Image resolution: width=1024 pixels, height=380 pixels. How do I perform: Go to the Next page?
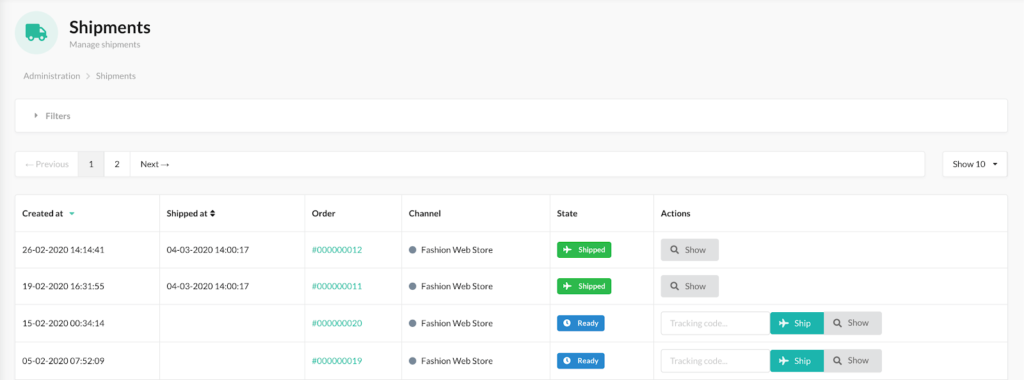pos(155,165)
